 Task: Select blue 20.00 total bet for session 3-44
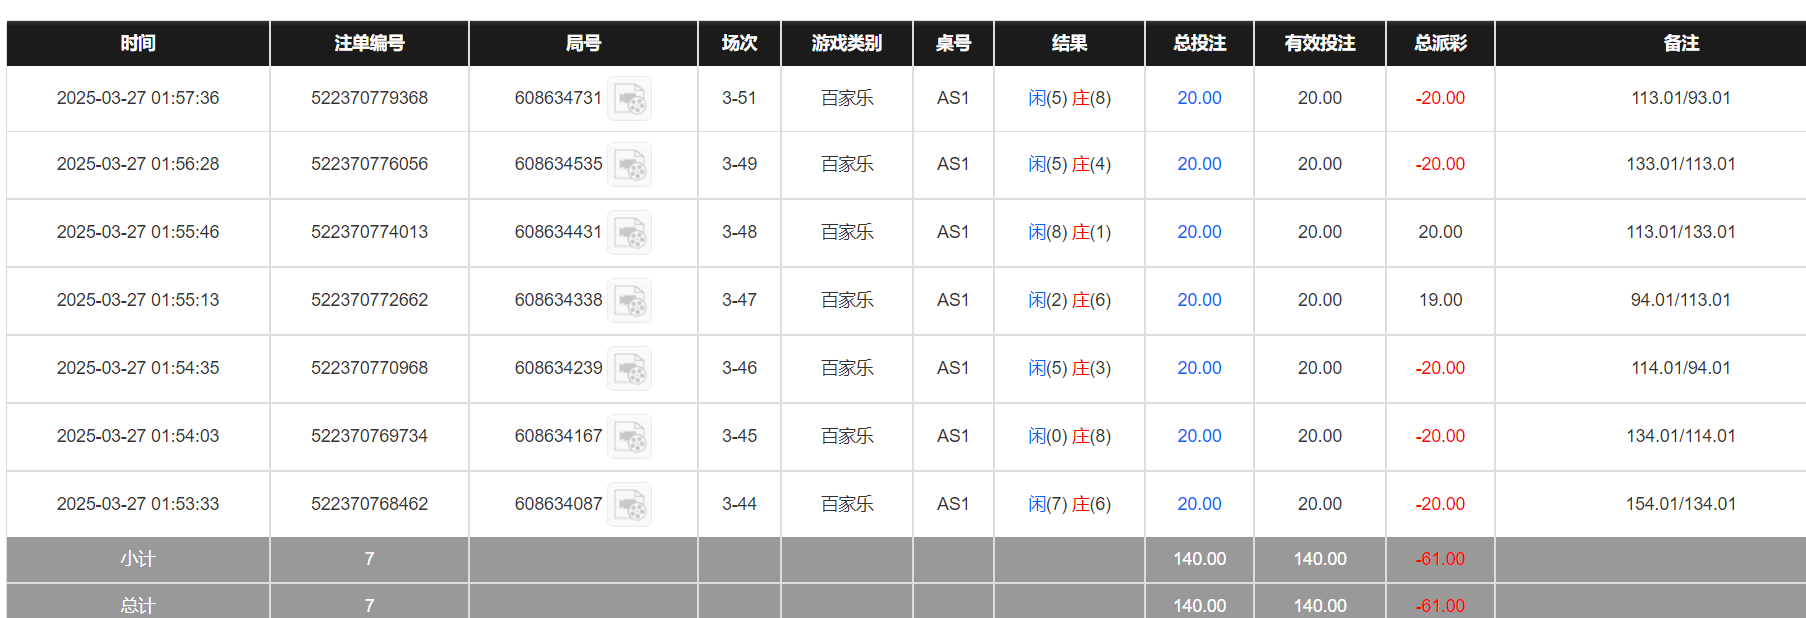1199,504
